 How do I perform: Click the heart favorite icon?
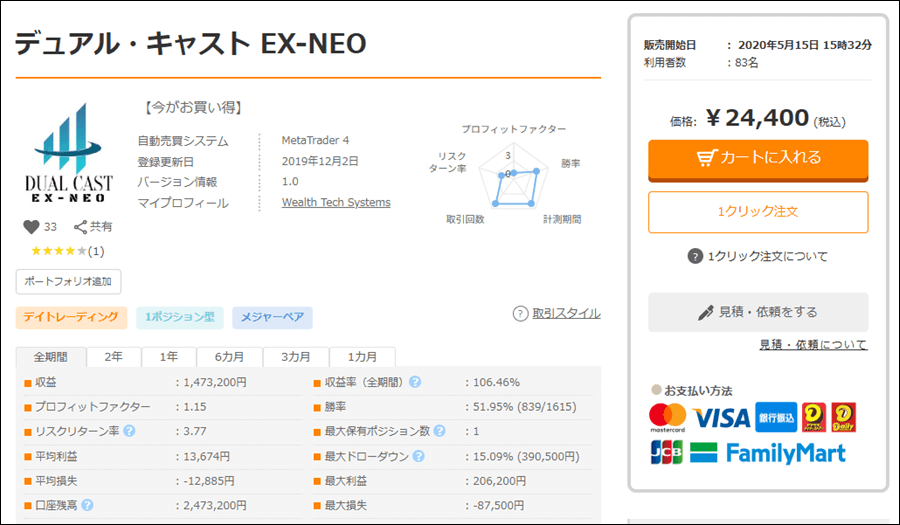tap(31, 227)
